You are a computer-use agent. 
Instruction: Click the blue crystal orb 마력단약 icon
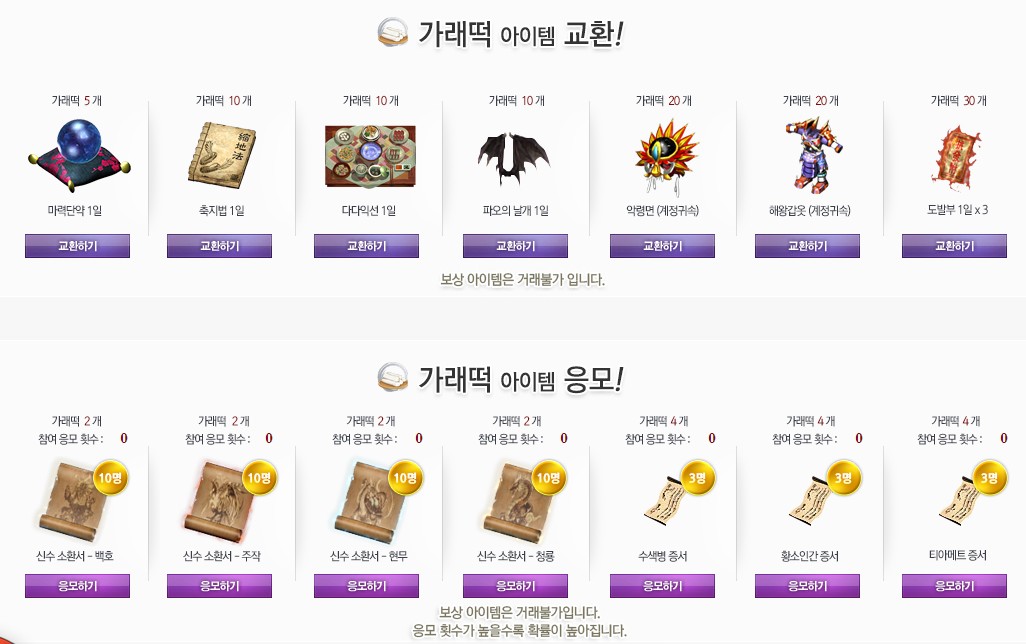click(79, 156)
